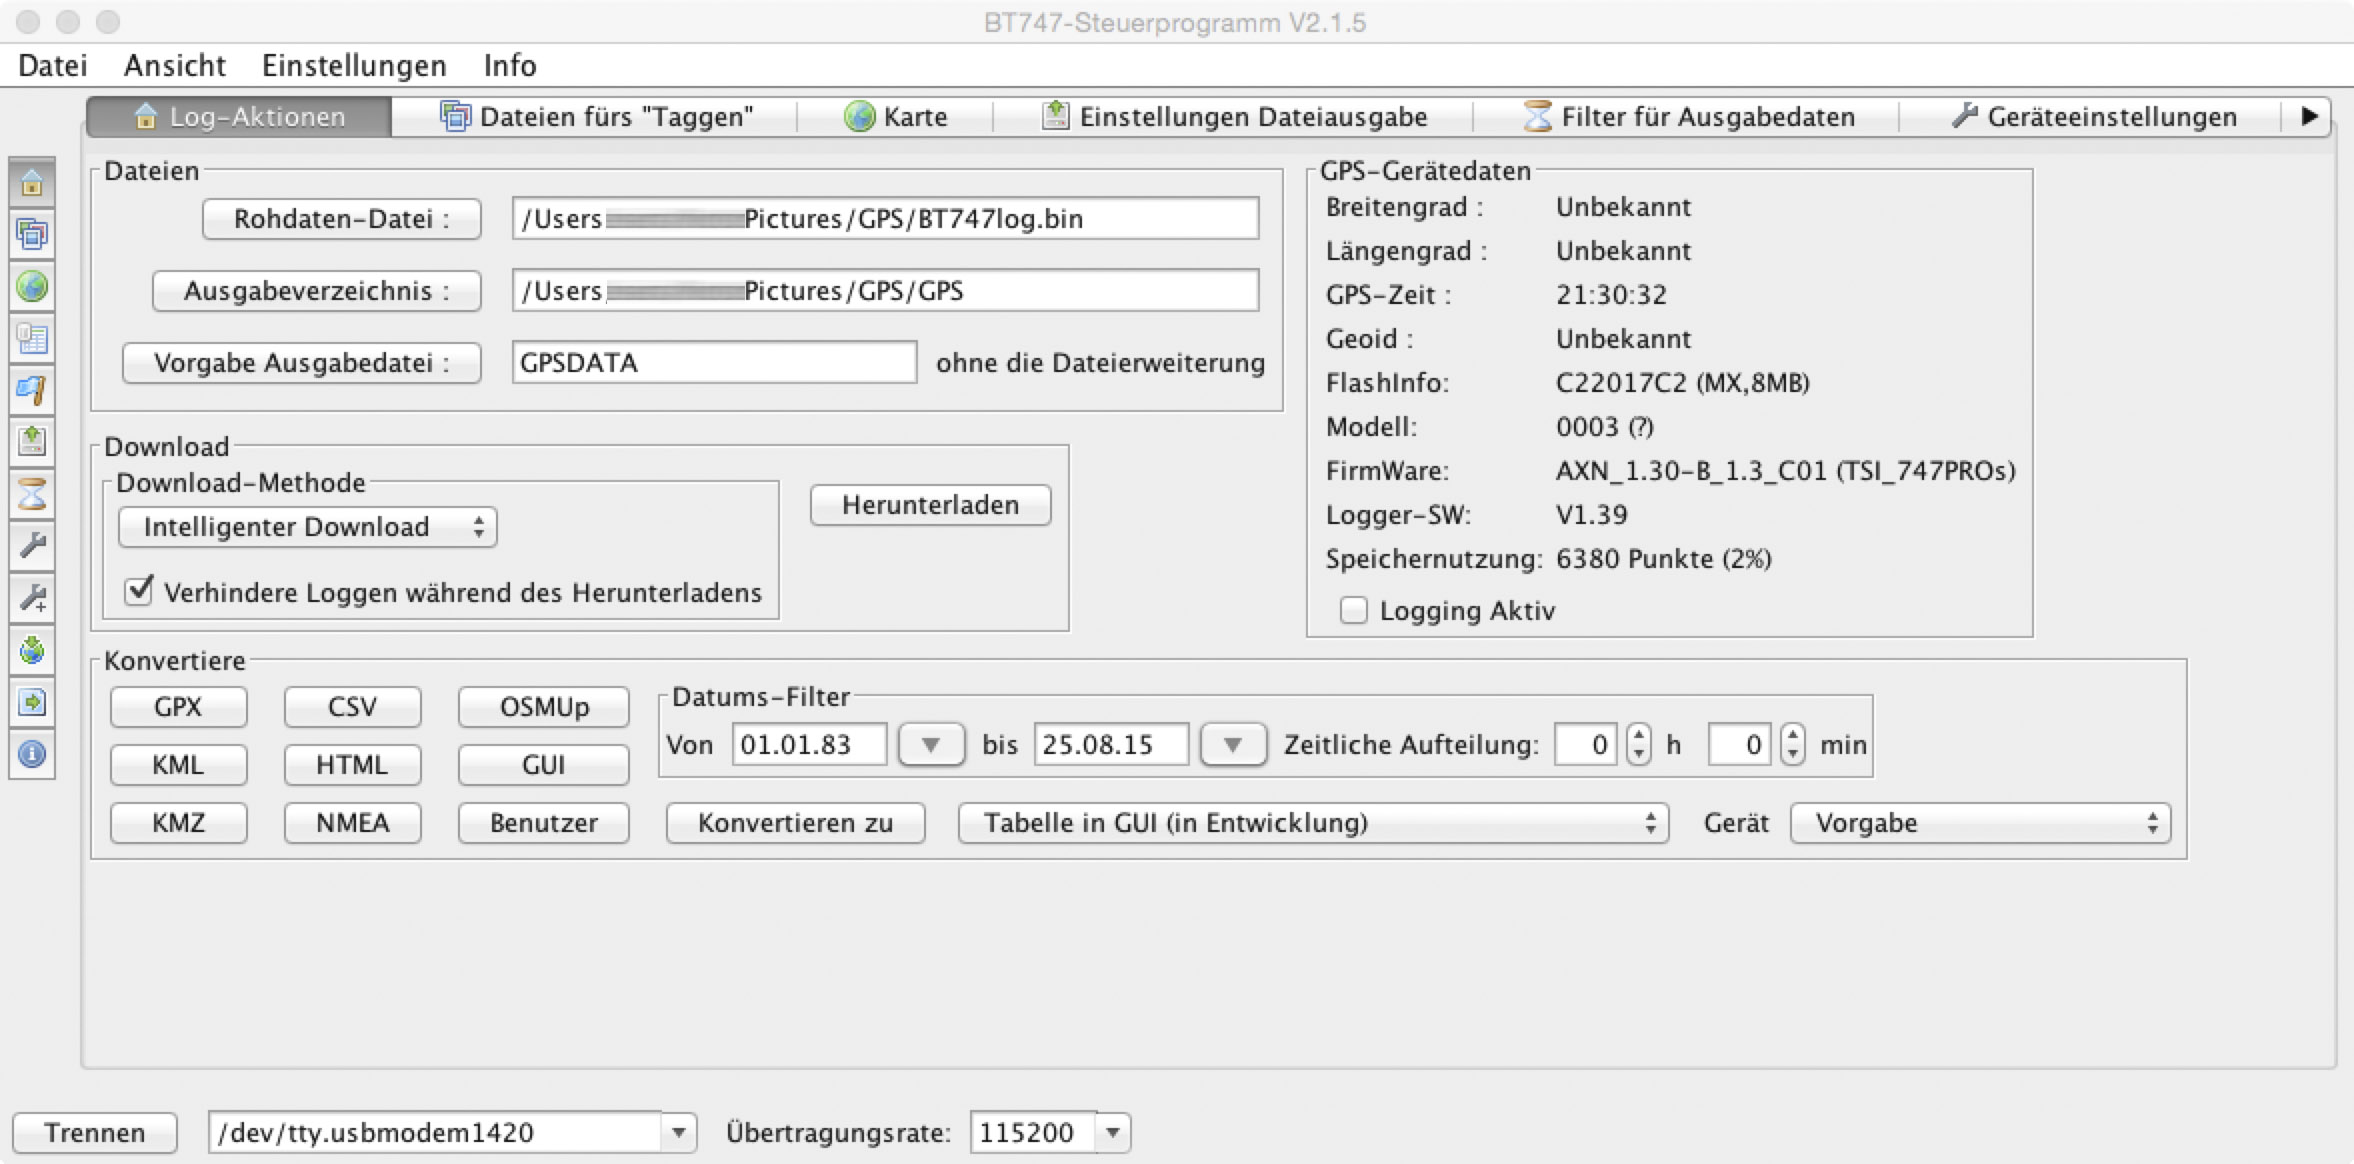
Task: Open the Gerät Vorgabe dropdown
Action: (x=1979, y=823)
